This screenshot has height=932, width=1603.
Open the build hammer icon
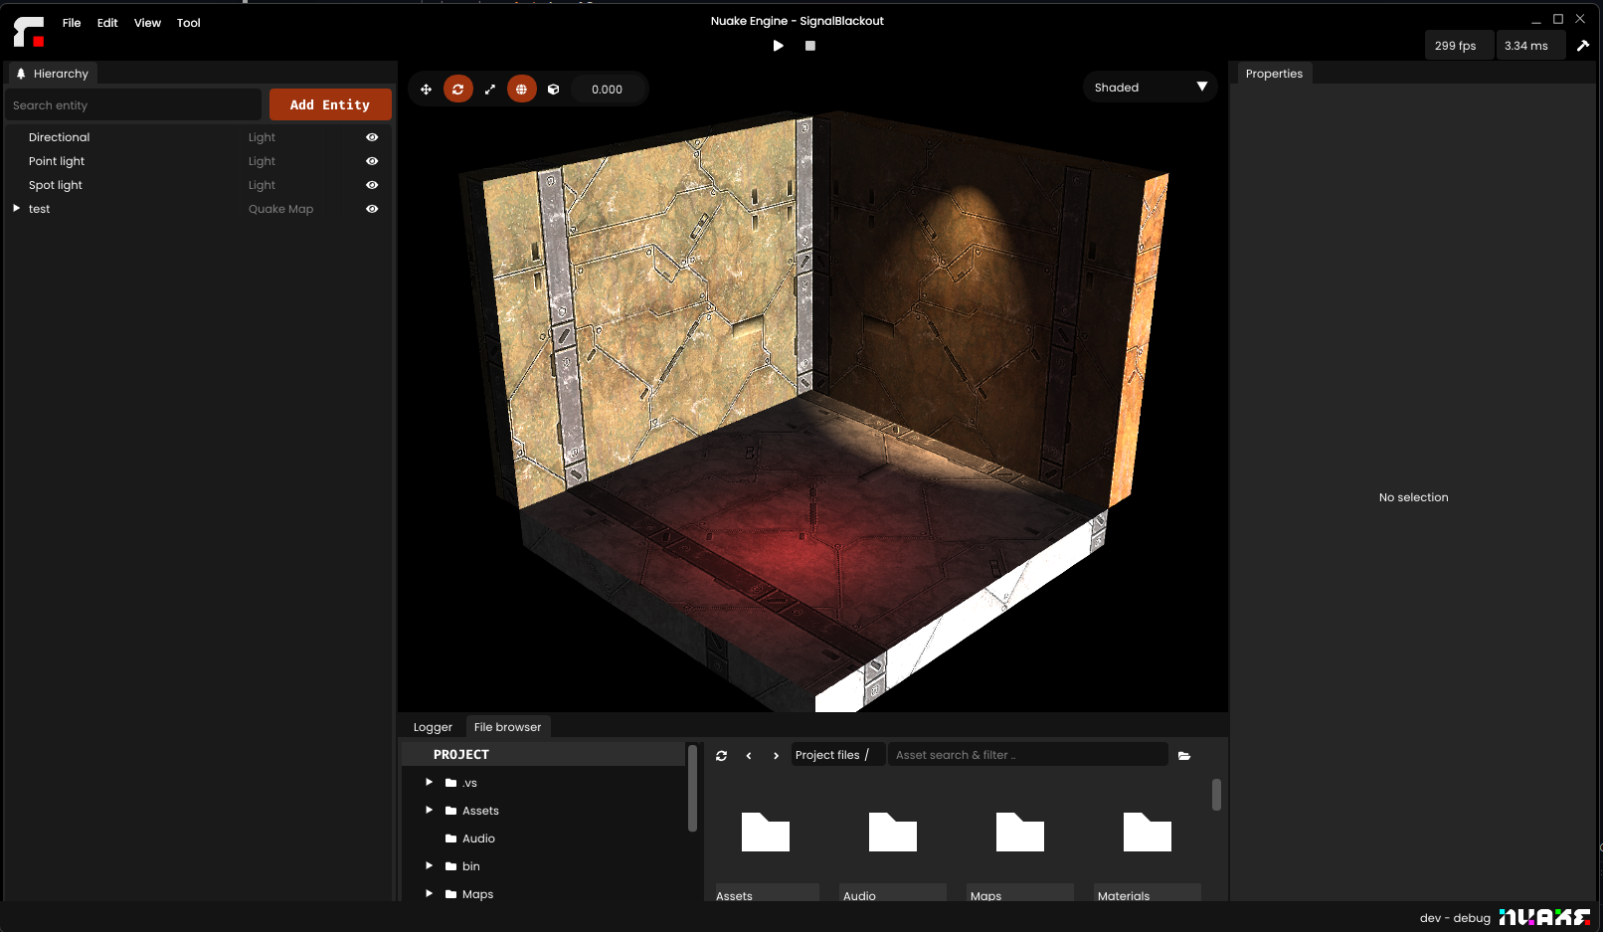click(1583, 45)
